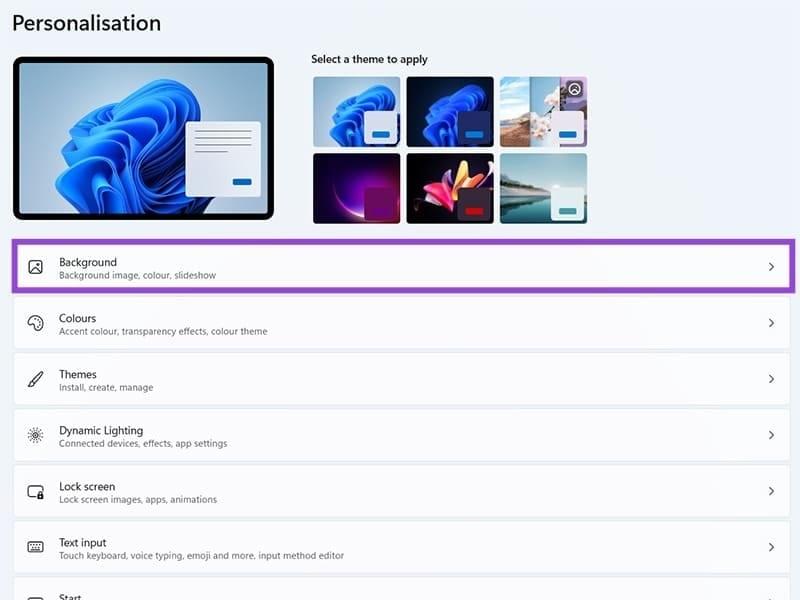800x600 pixels.
Task: Select the purple crescent moon theme
Action: click(x=356, y=189)
